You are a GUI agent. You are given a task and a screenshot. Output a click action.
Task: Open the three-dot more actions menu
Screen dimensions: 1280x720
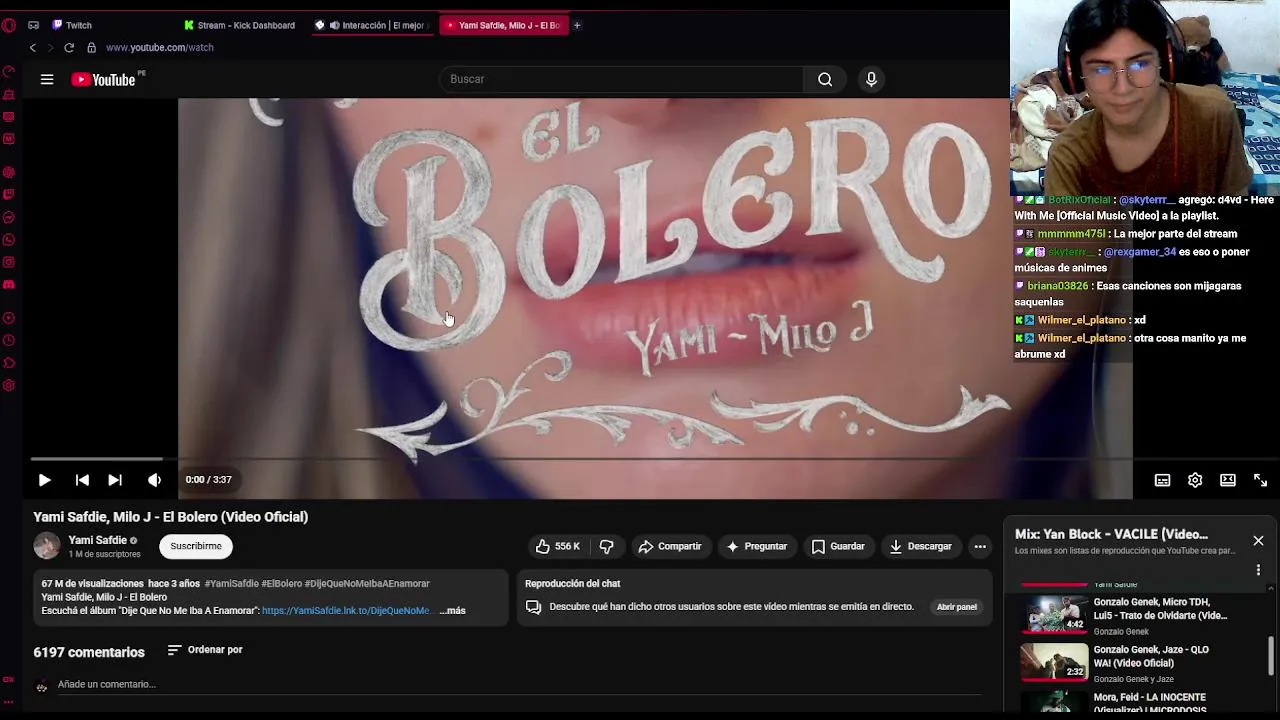coord(980,546)
